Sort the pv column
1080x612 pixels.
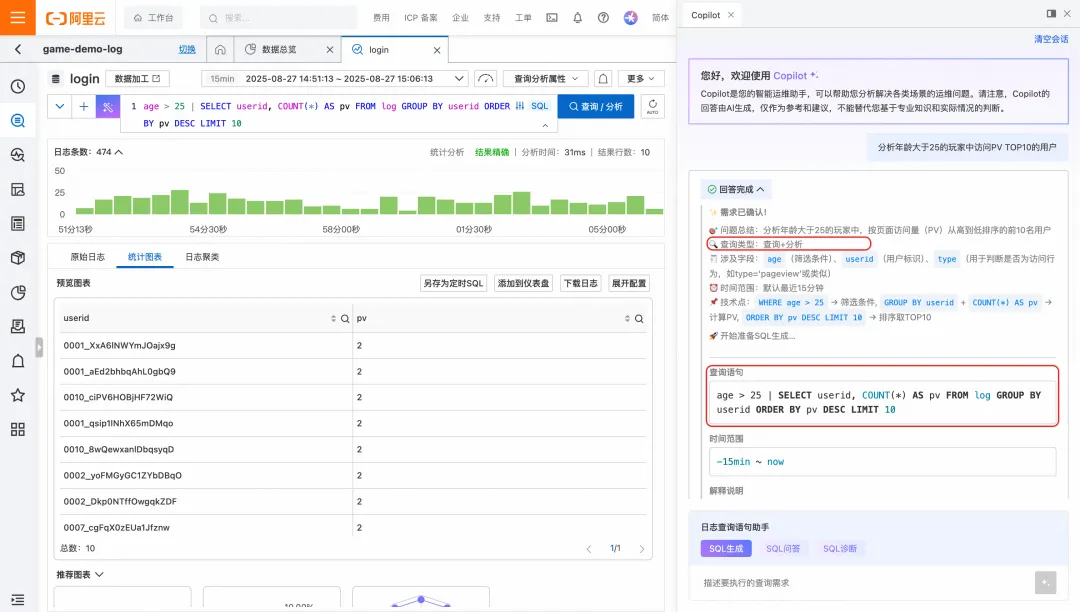click(x=627, y=319)
